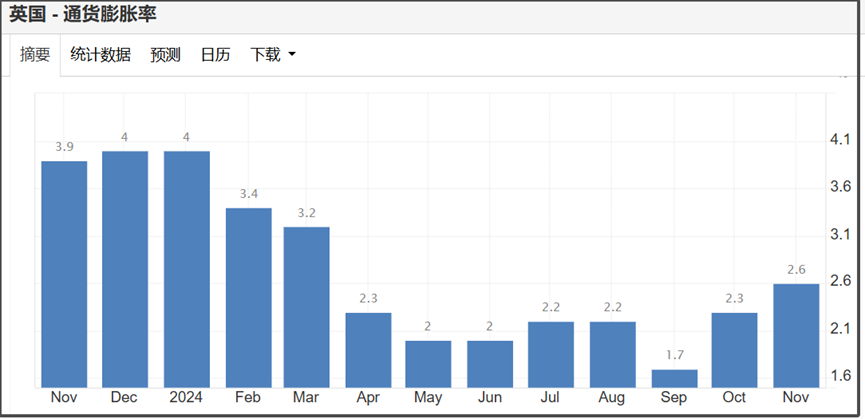Viewport: 865px width, 419px height.
Task: Click the Feb bar showing 3.4
Action: point(249,298)
